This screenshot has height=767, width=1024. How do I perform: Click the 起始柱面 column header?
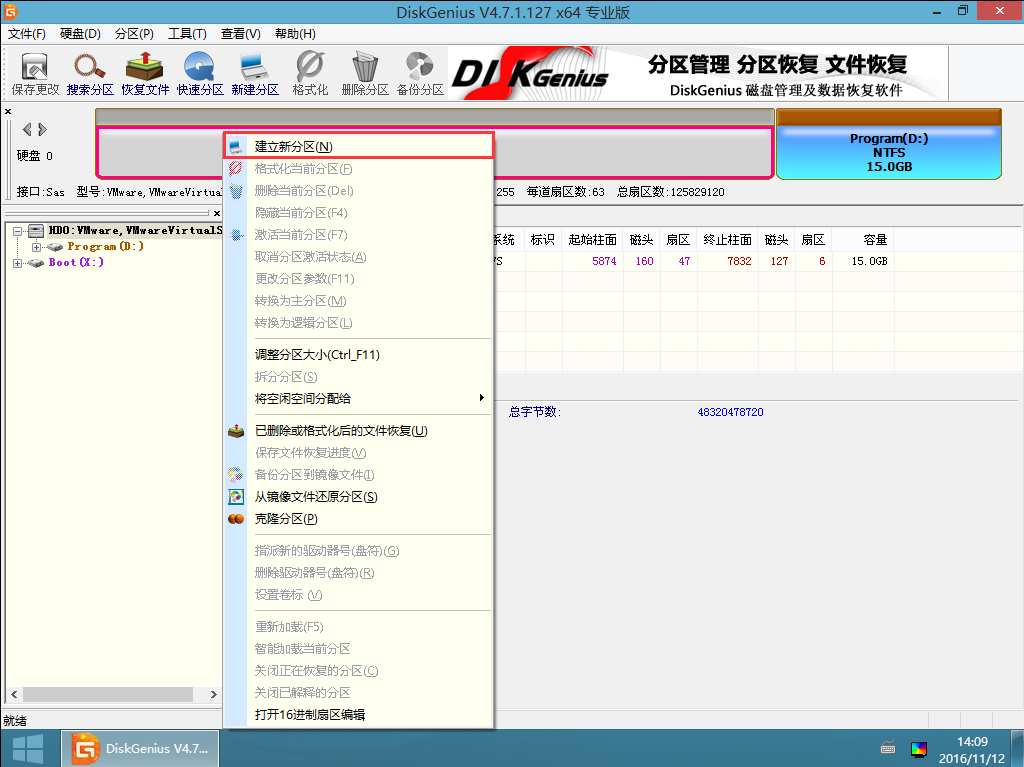pos(592,240)
